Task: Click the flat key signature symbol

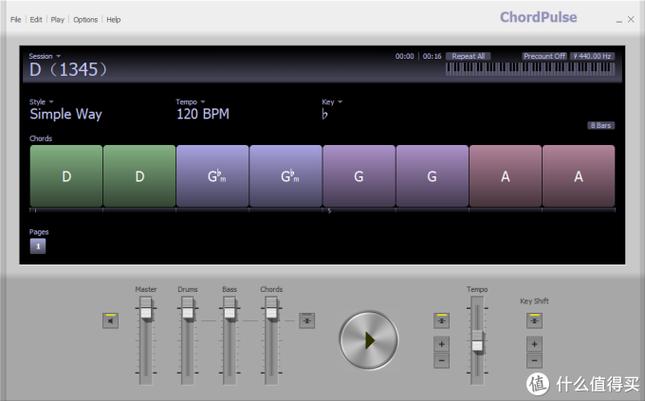Action: 325,114
